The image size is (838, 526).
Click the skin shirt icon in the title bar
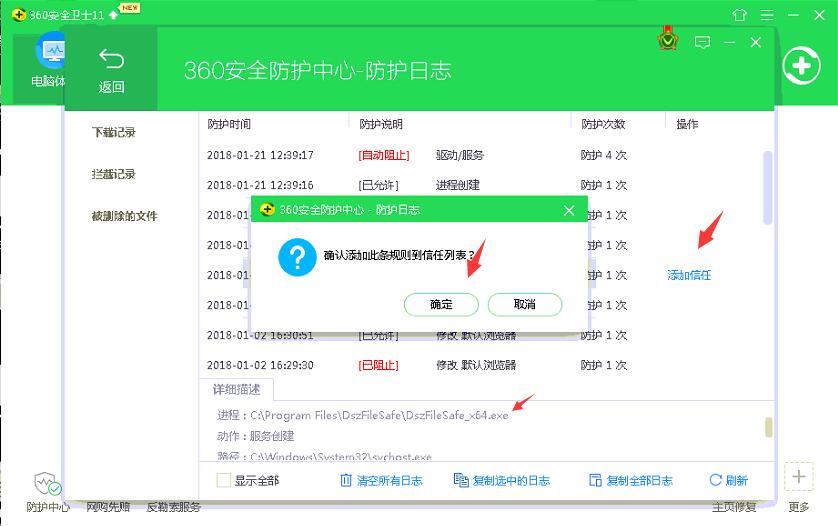(x=739, y=15)
